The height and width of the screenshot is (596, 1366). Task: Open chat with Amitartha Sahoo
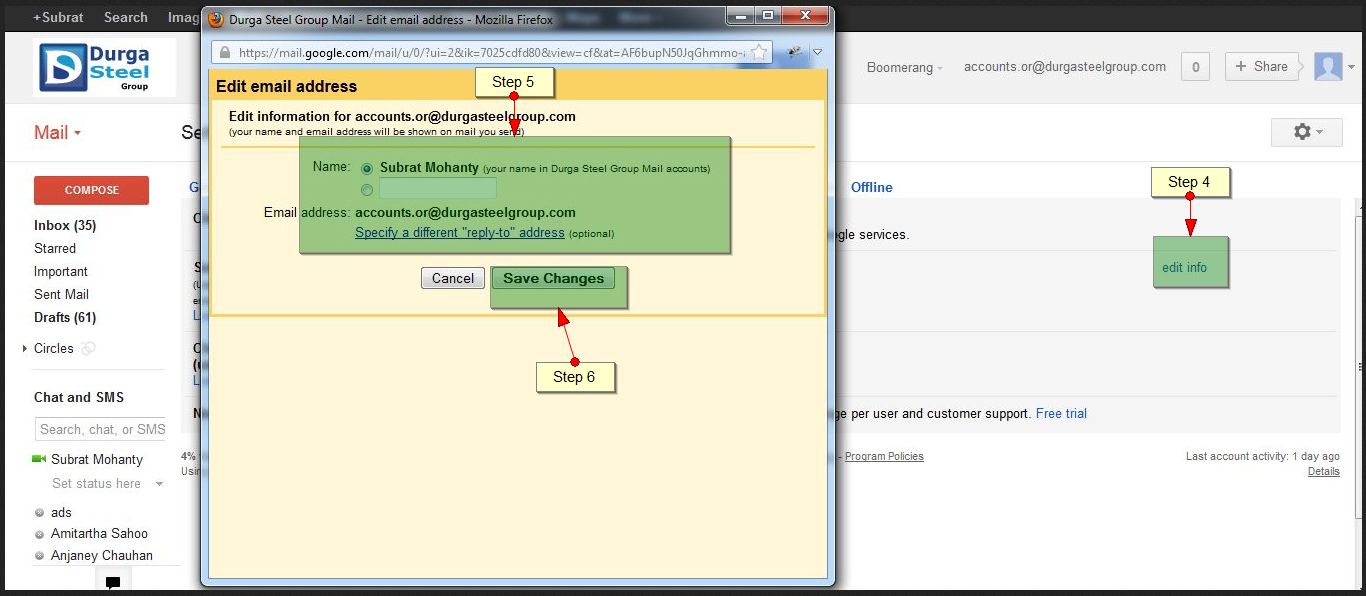point(99,533)
